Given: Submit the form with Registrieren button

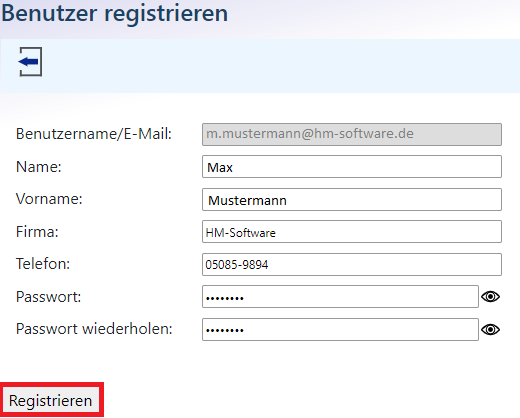Looking at the screenshot, I should pos(51,400).
